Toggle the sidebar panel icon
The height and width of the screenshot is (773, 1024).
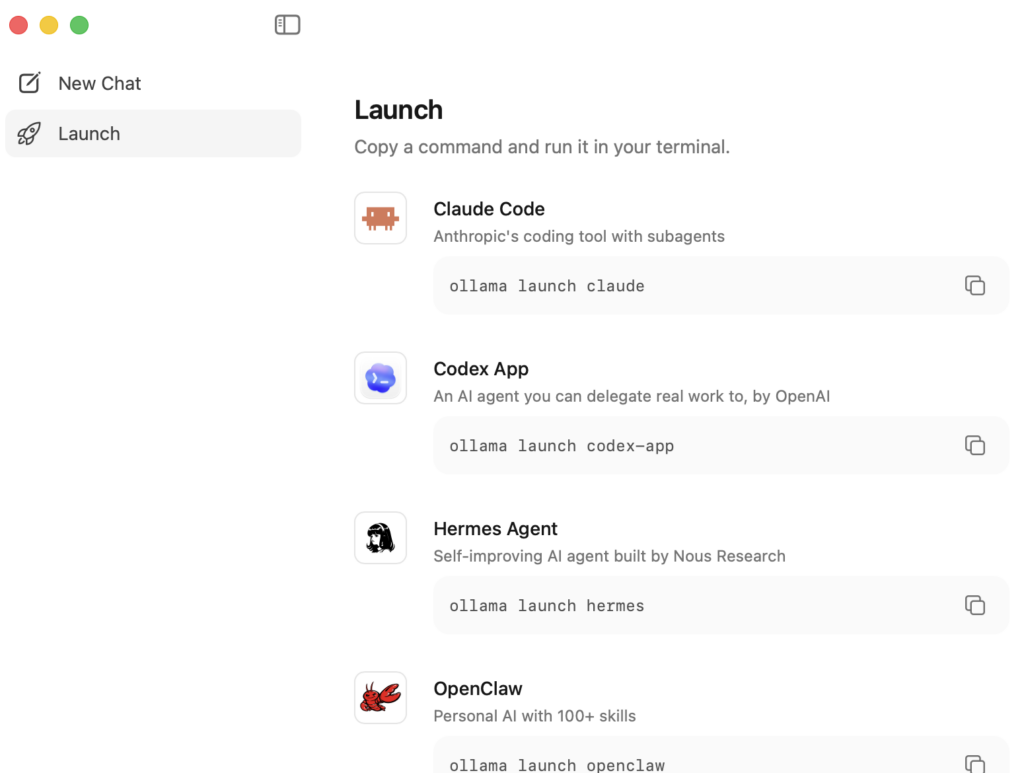(287, 25)
